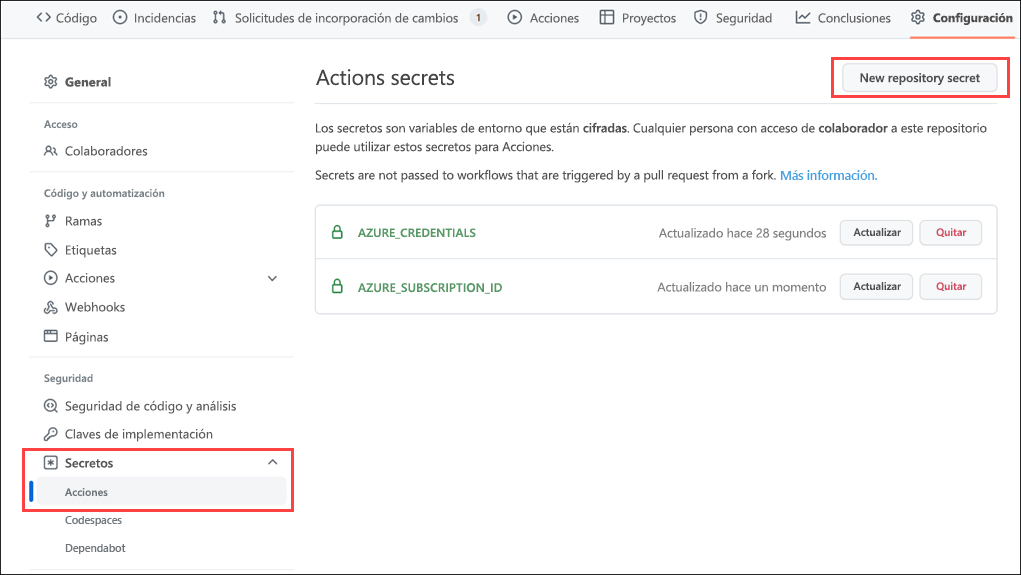Open General settings in sidebar
The width and height of the screenshot is (1021, 575).
(88, 82)
